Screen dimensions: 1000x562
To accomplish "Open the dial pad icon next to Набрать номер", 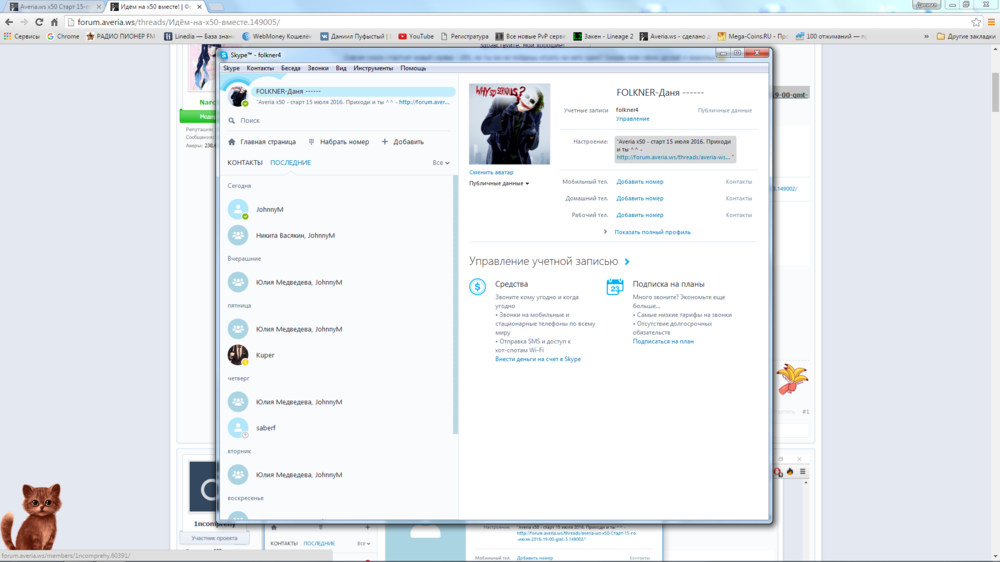I will pos(312,142).
